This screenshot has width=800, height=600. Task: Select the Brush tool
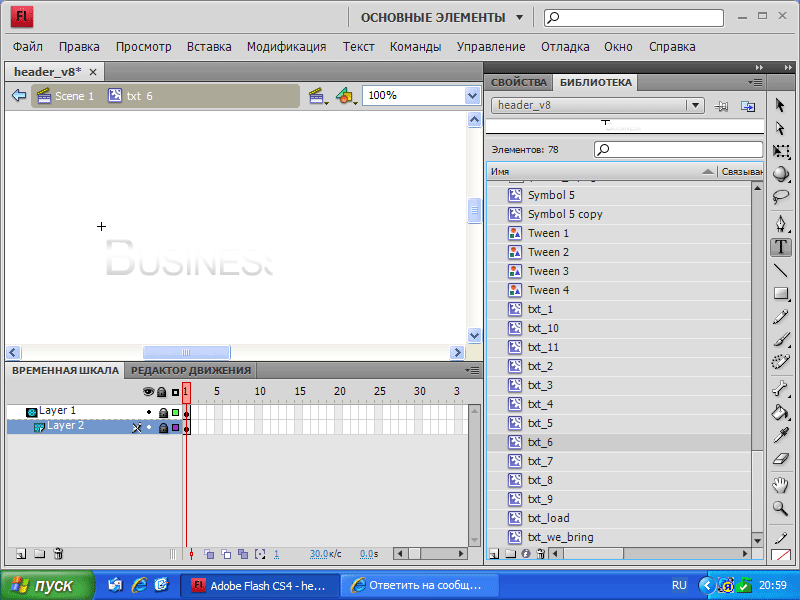pyautogui.click(x=780, y=339)
